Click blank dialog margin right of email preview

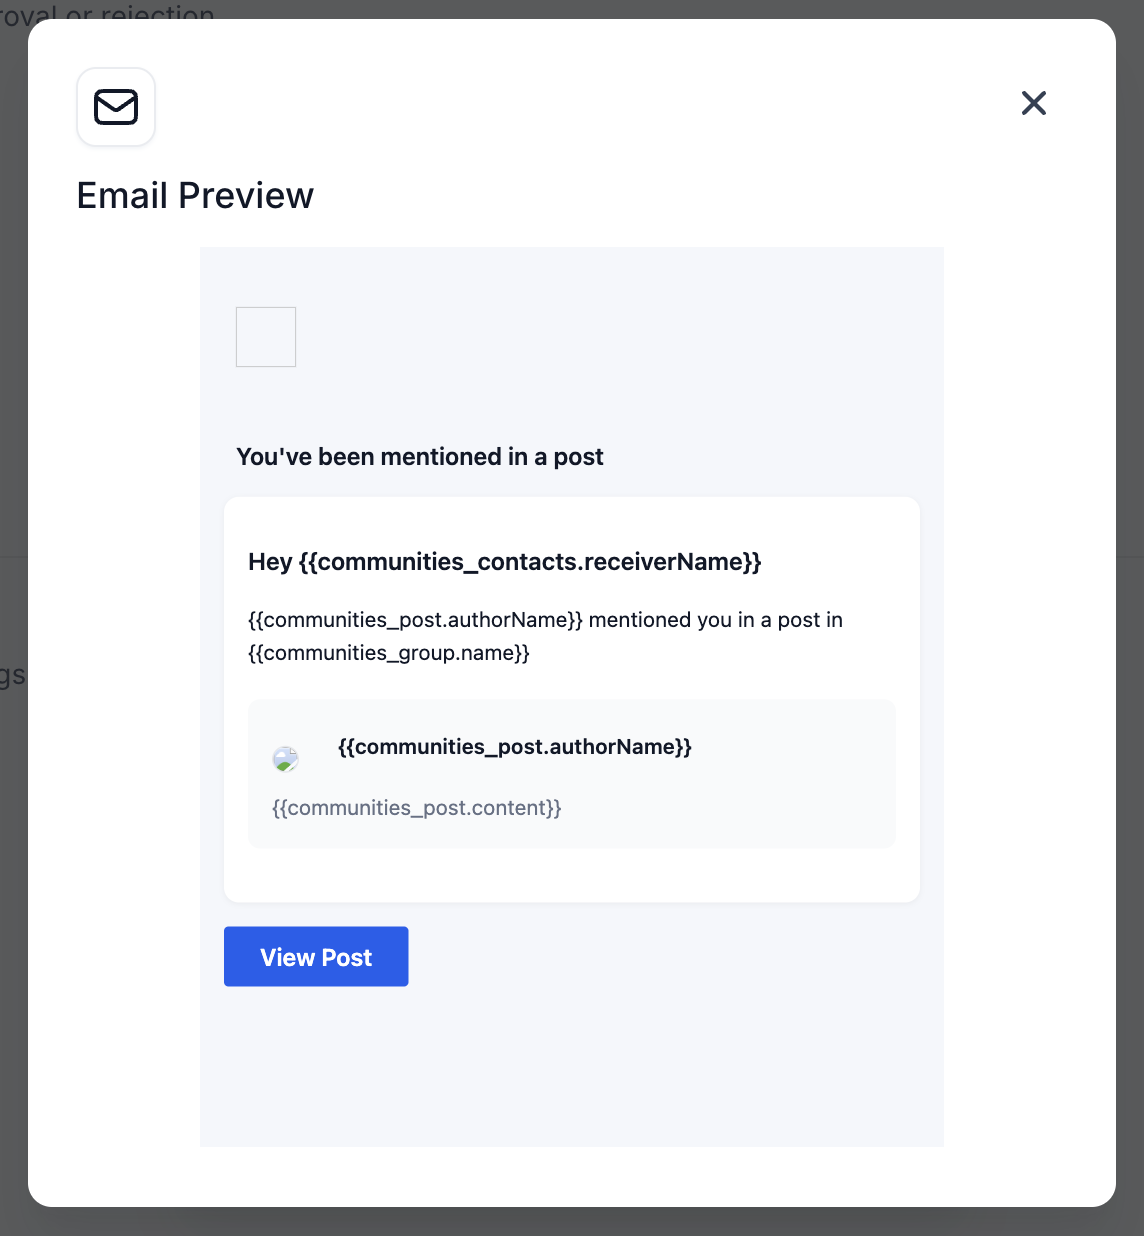(x=1028, y=700)
